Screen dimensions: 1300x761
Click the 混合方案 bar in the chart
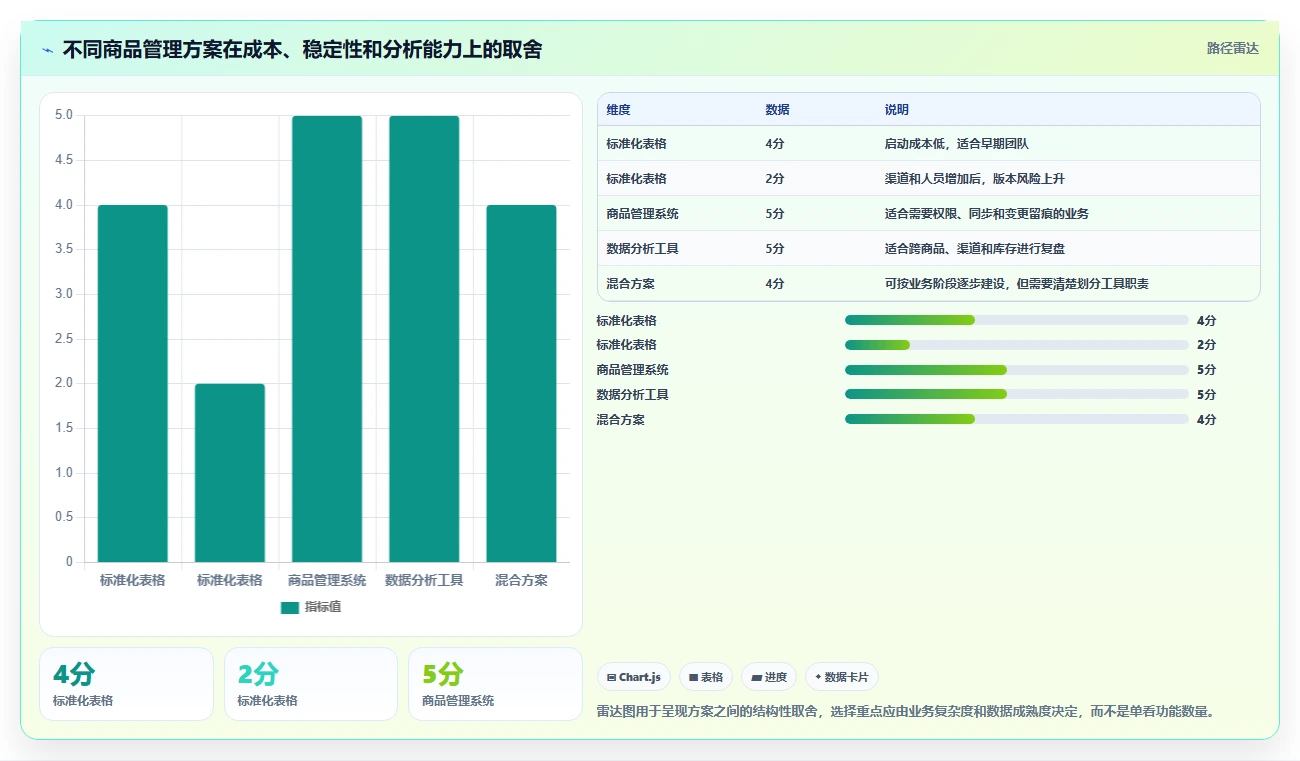tap(521, 383)
